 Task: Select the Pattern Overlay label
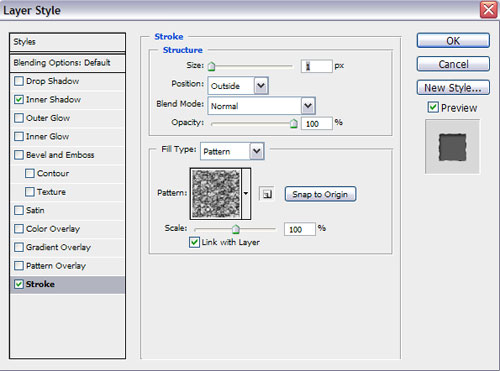click(56, 266)
